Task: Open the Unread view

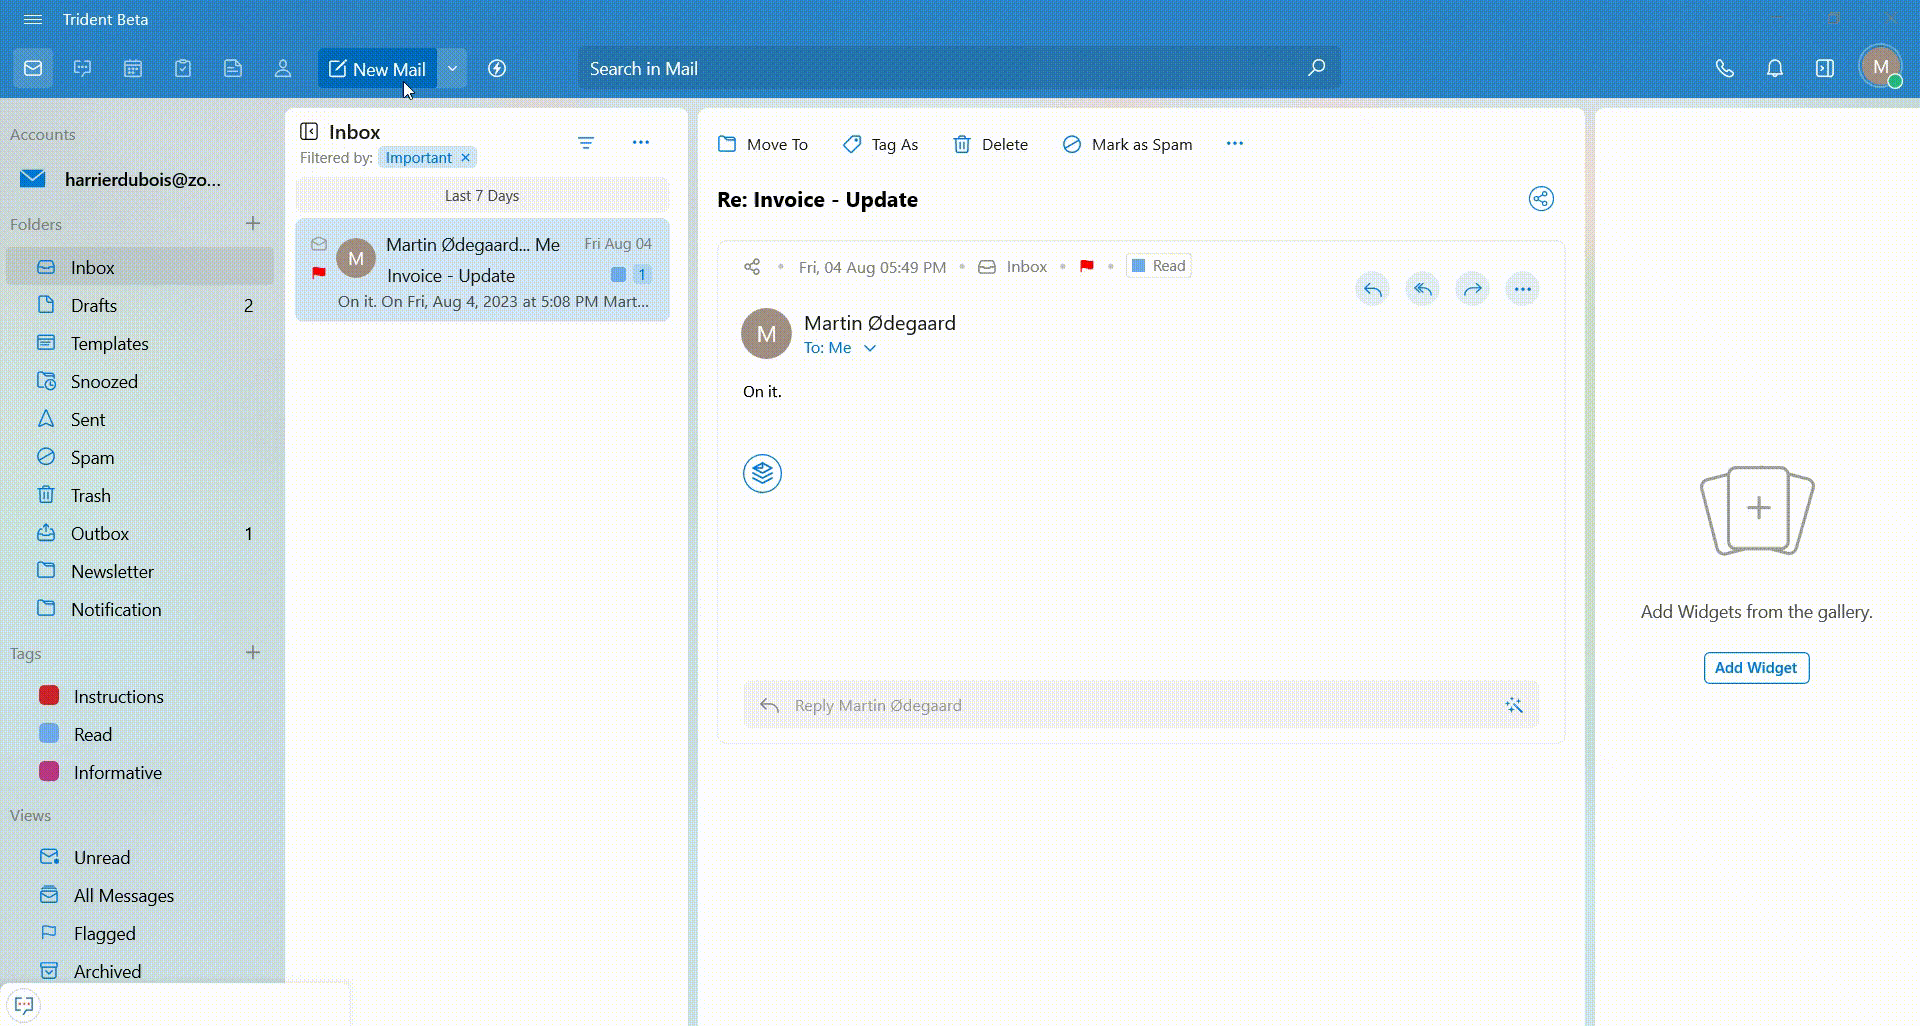Action: coord(101,858)
